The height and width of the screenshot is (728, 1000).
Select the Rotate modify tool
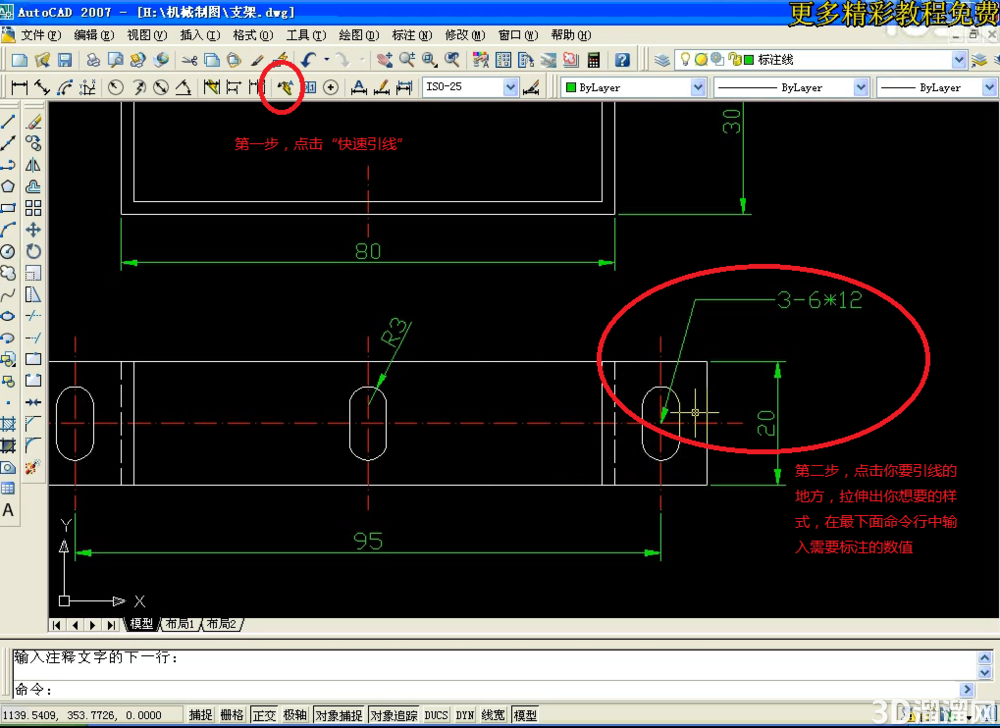point(33,251)
